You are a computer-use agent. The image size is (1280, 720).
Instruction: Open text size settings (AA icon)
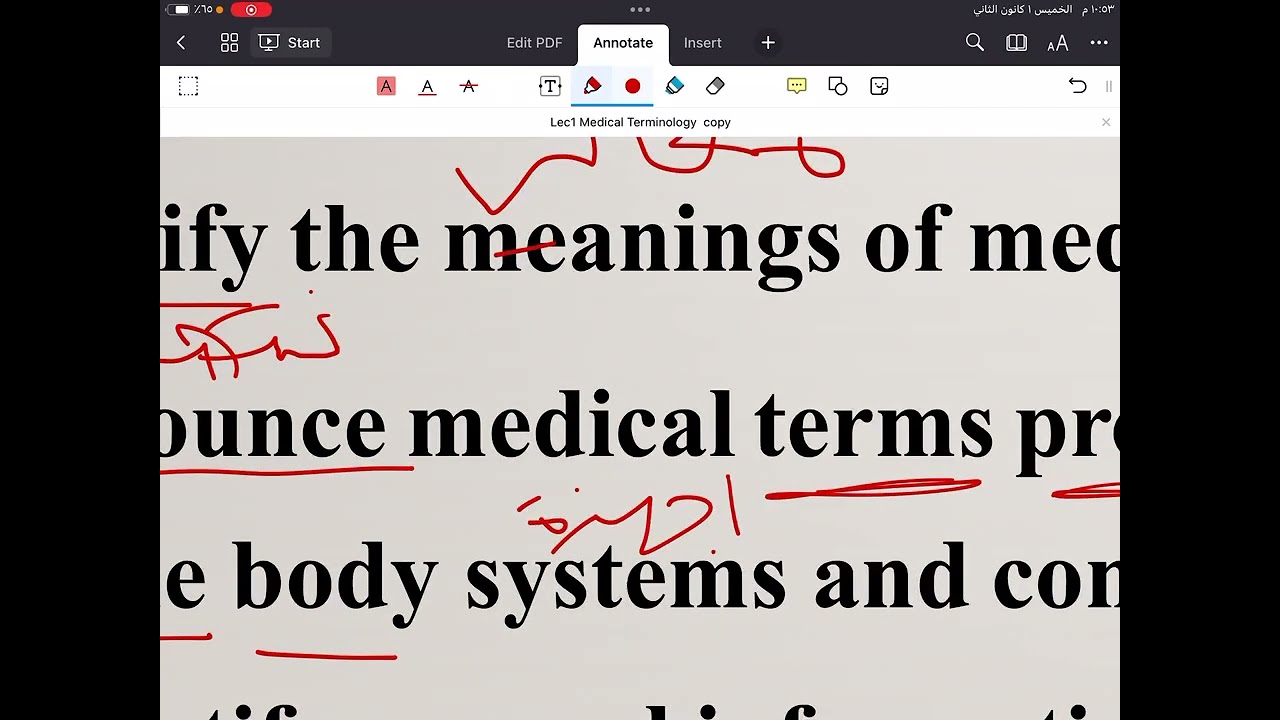(x=1057, y=43)
